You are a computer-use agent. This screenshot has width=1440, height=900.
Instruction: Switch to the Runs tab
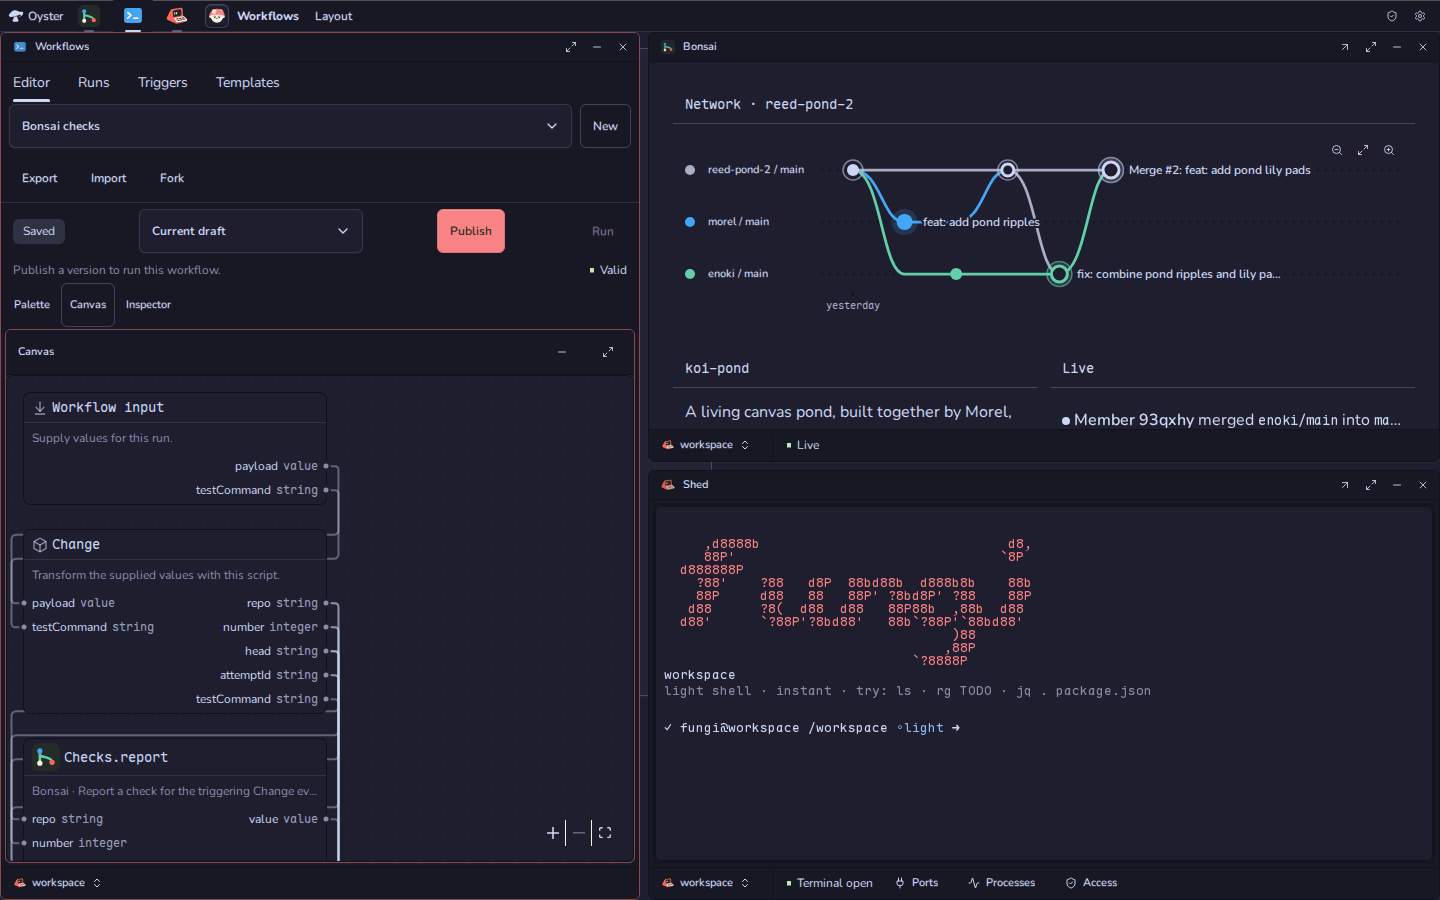[x=94, y=83]
